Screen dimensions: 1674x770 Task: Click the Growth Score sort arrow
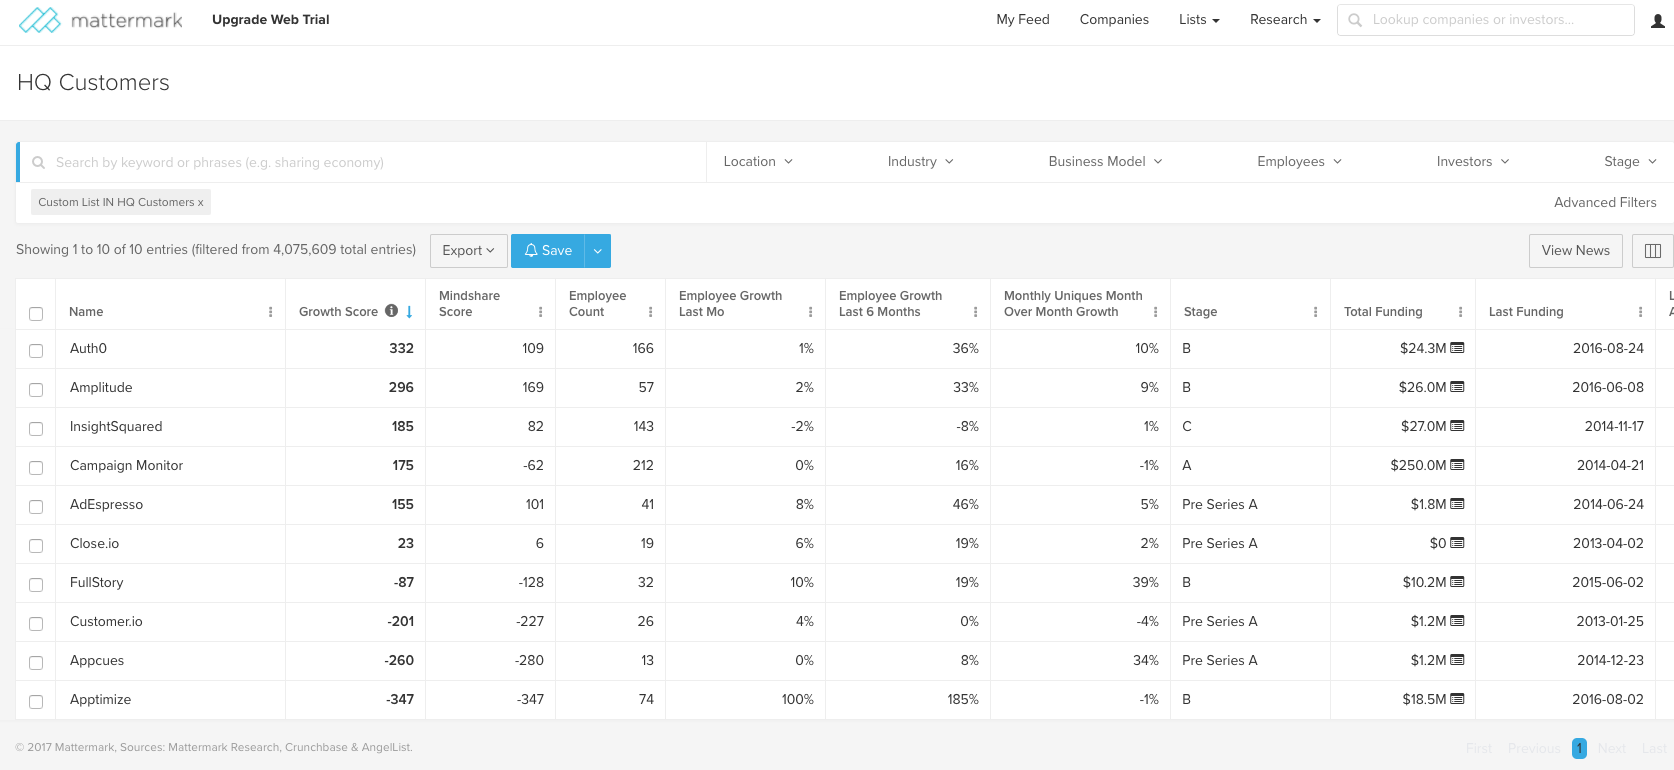pos(409,312)
